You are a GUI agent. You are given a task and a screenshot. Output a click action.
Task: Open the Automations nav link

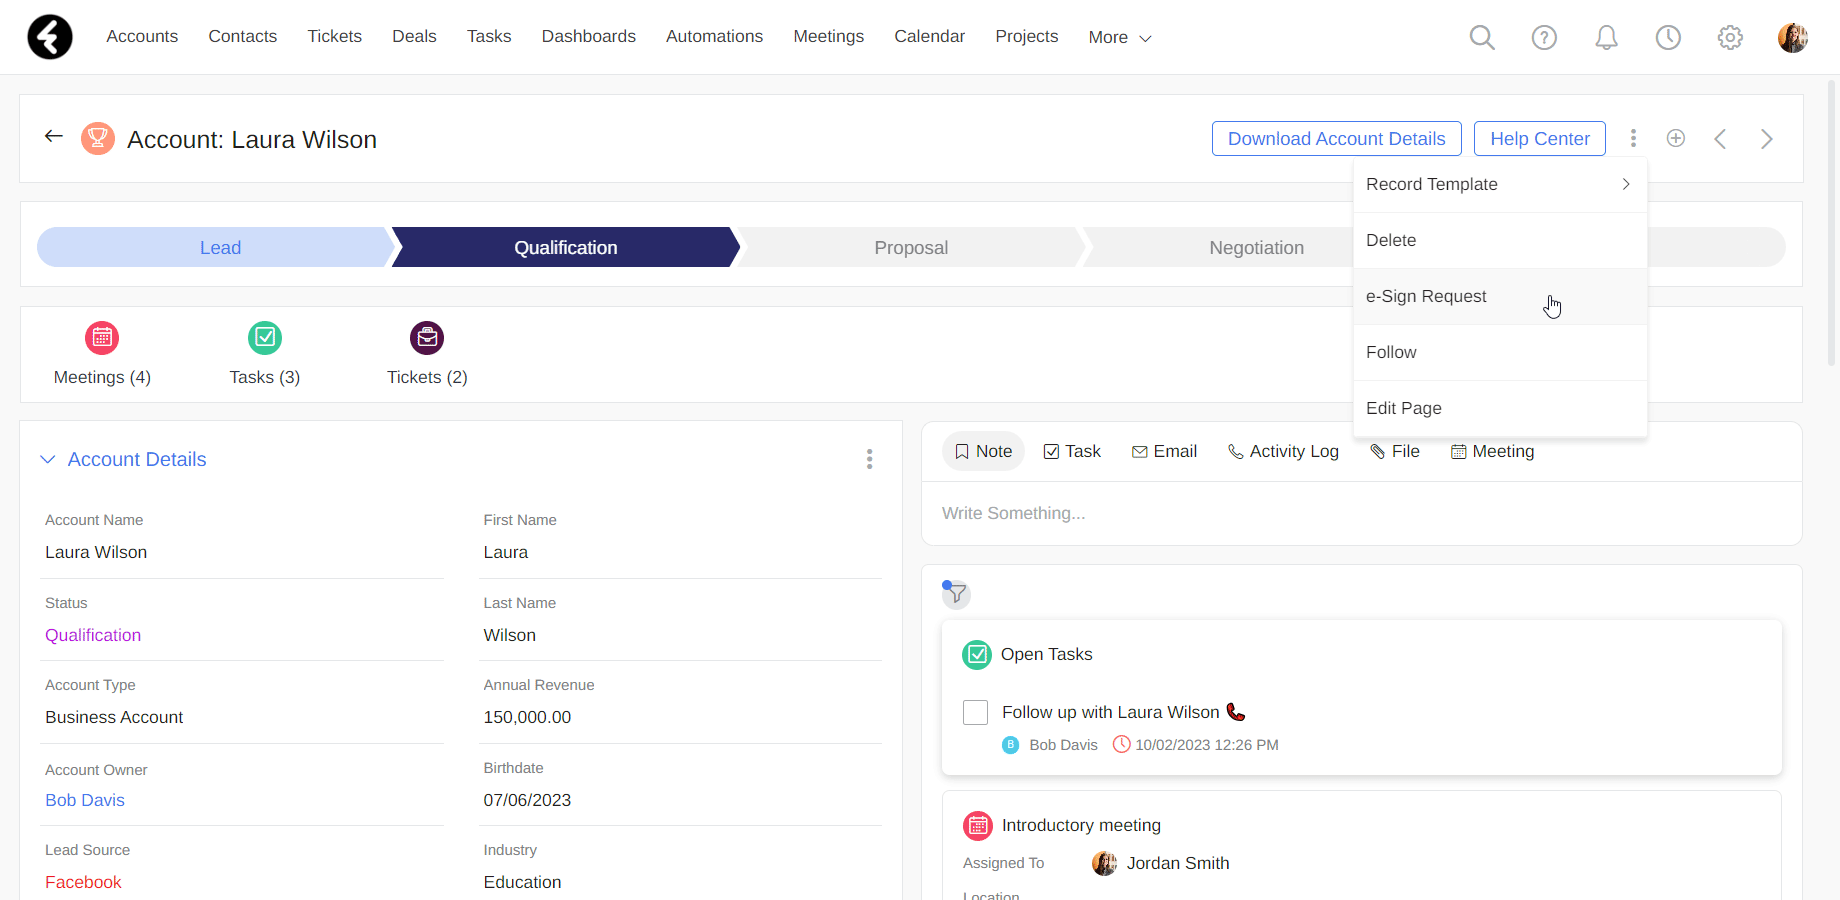715,36
